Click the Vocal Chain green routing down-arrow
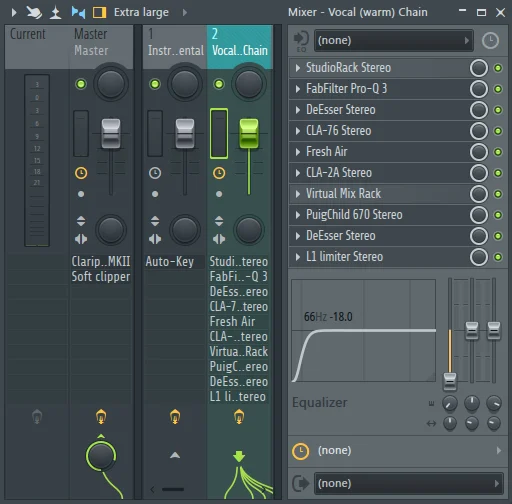Screen dimensions: 512x504 tap(239, 456)
